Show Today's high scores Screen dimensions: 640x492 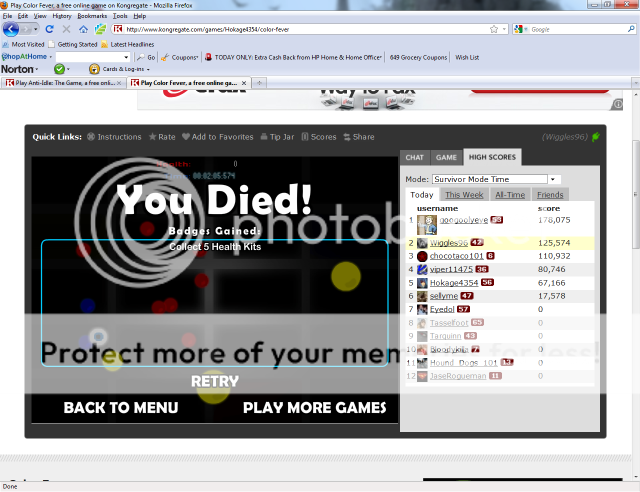(422, 195)
